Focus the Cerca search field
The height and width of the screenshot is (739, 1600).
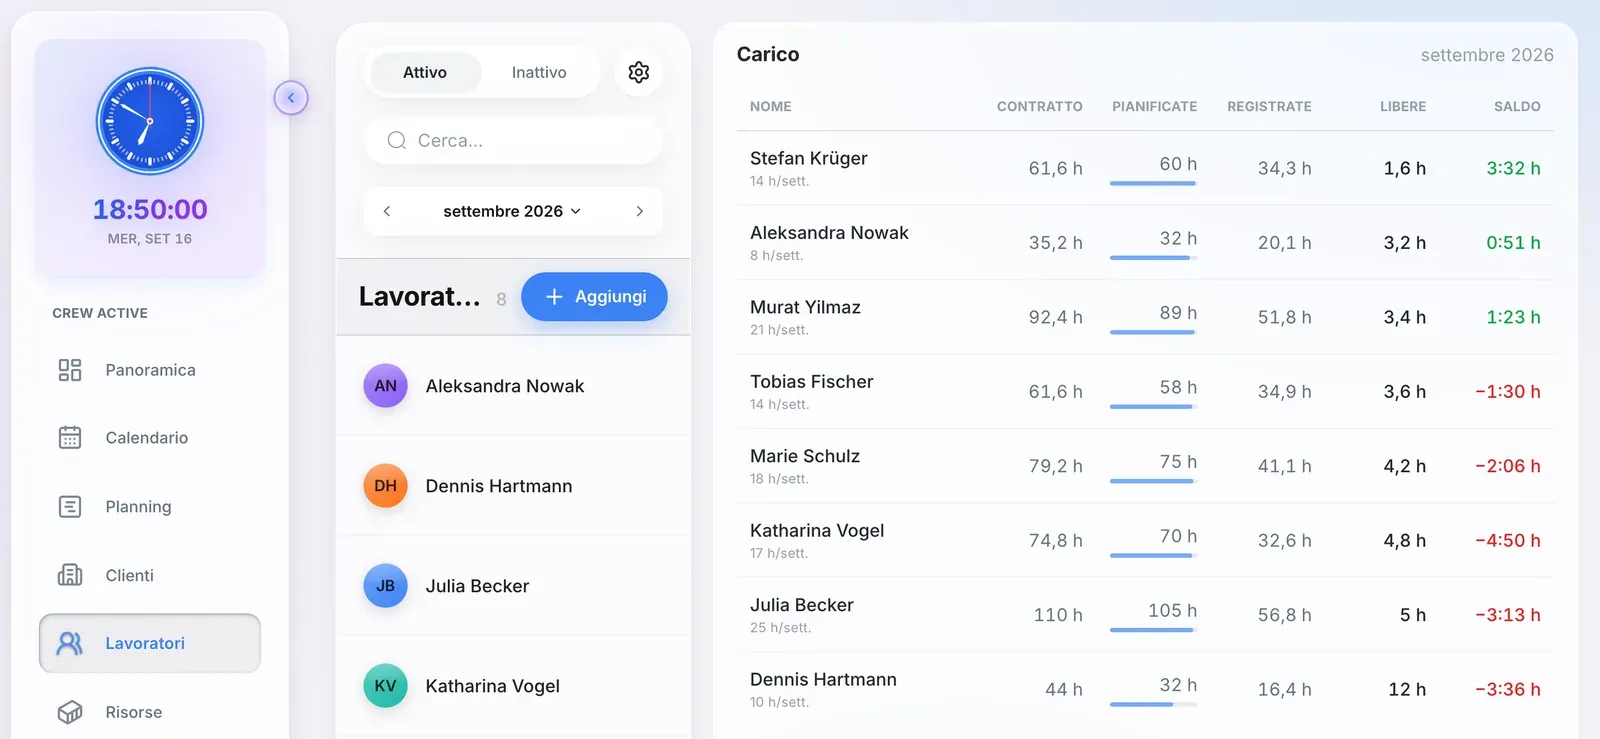513,141
